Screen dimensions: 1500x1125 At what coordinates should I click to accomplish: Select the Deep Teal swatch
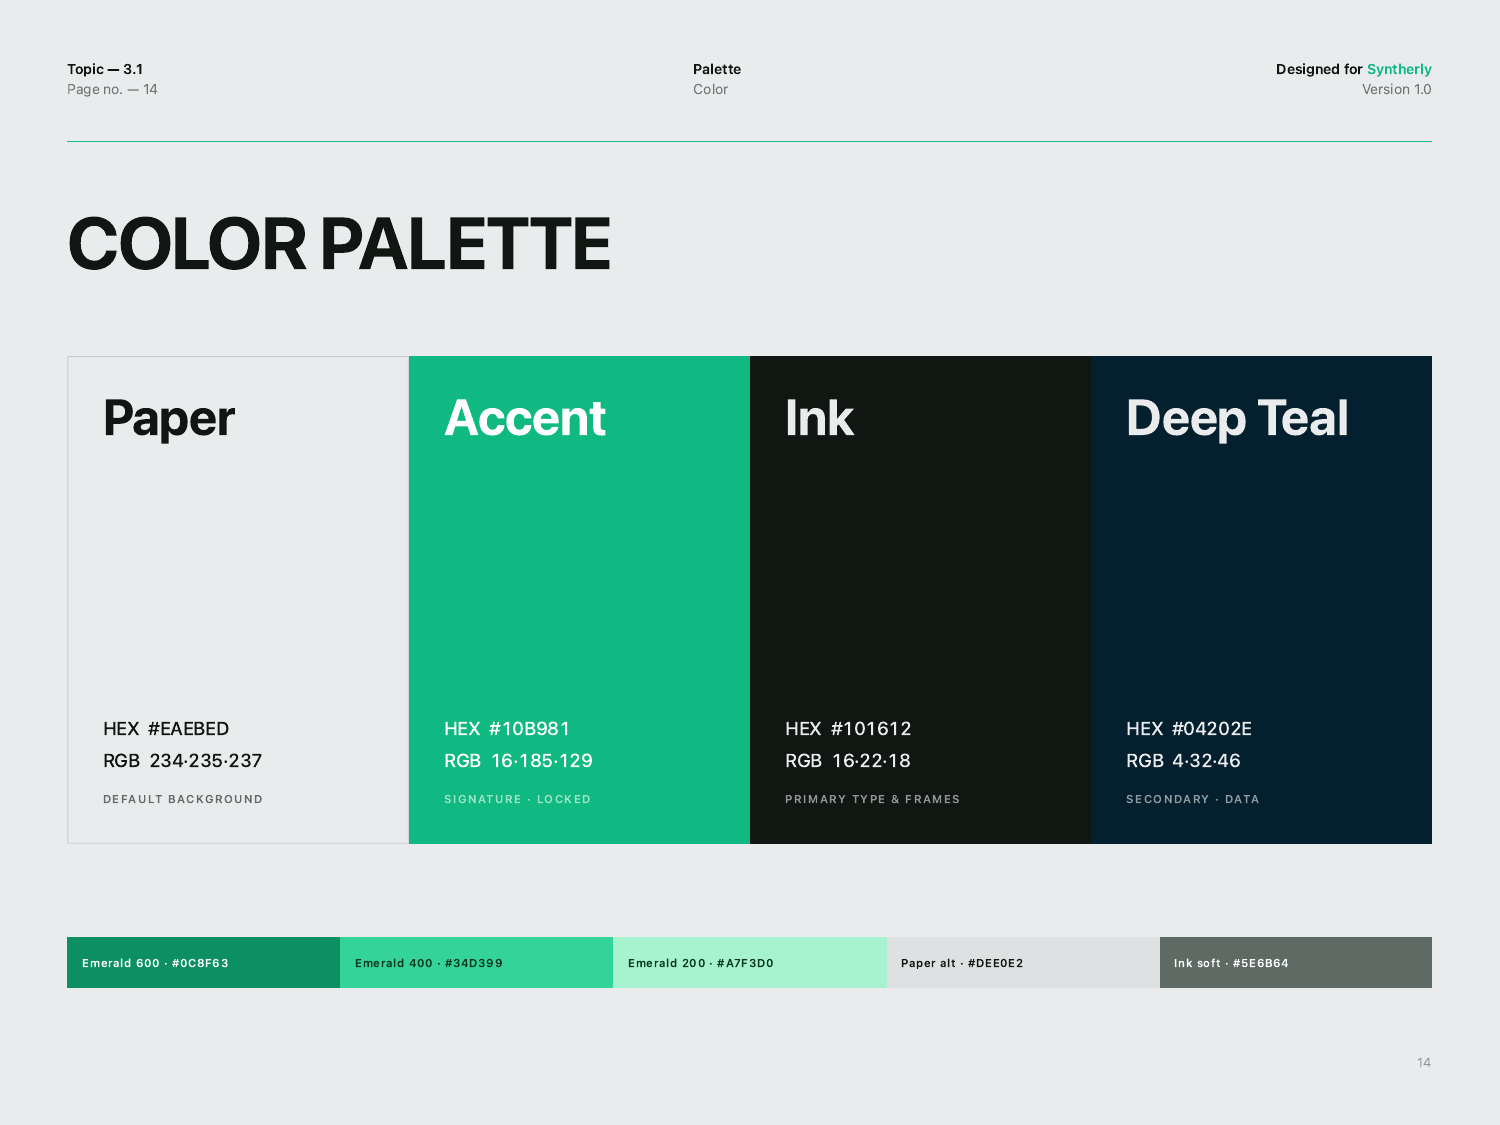click(x=1262, y=600)
